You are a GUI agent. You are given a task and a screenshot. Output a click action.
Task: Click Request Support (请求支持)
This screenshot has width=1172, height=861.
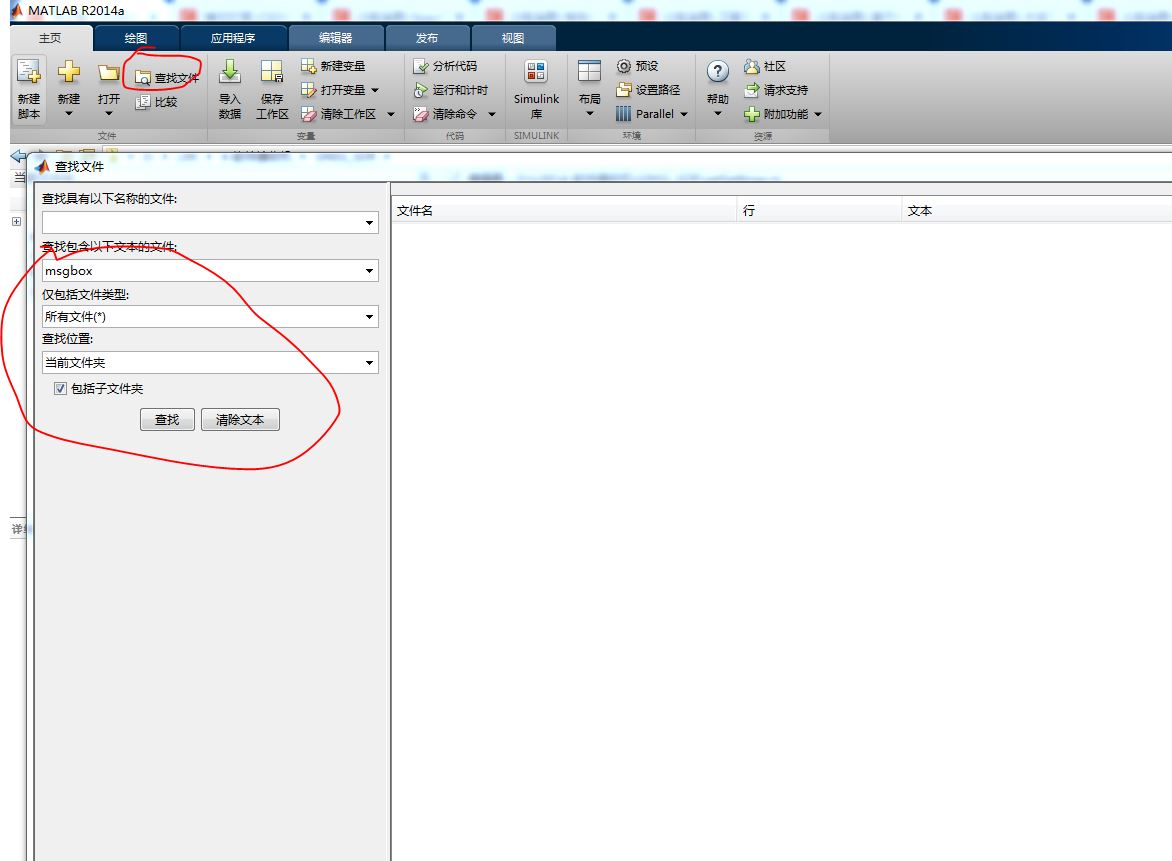(776, 90)
